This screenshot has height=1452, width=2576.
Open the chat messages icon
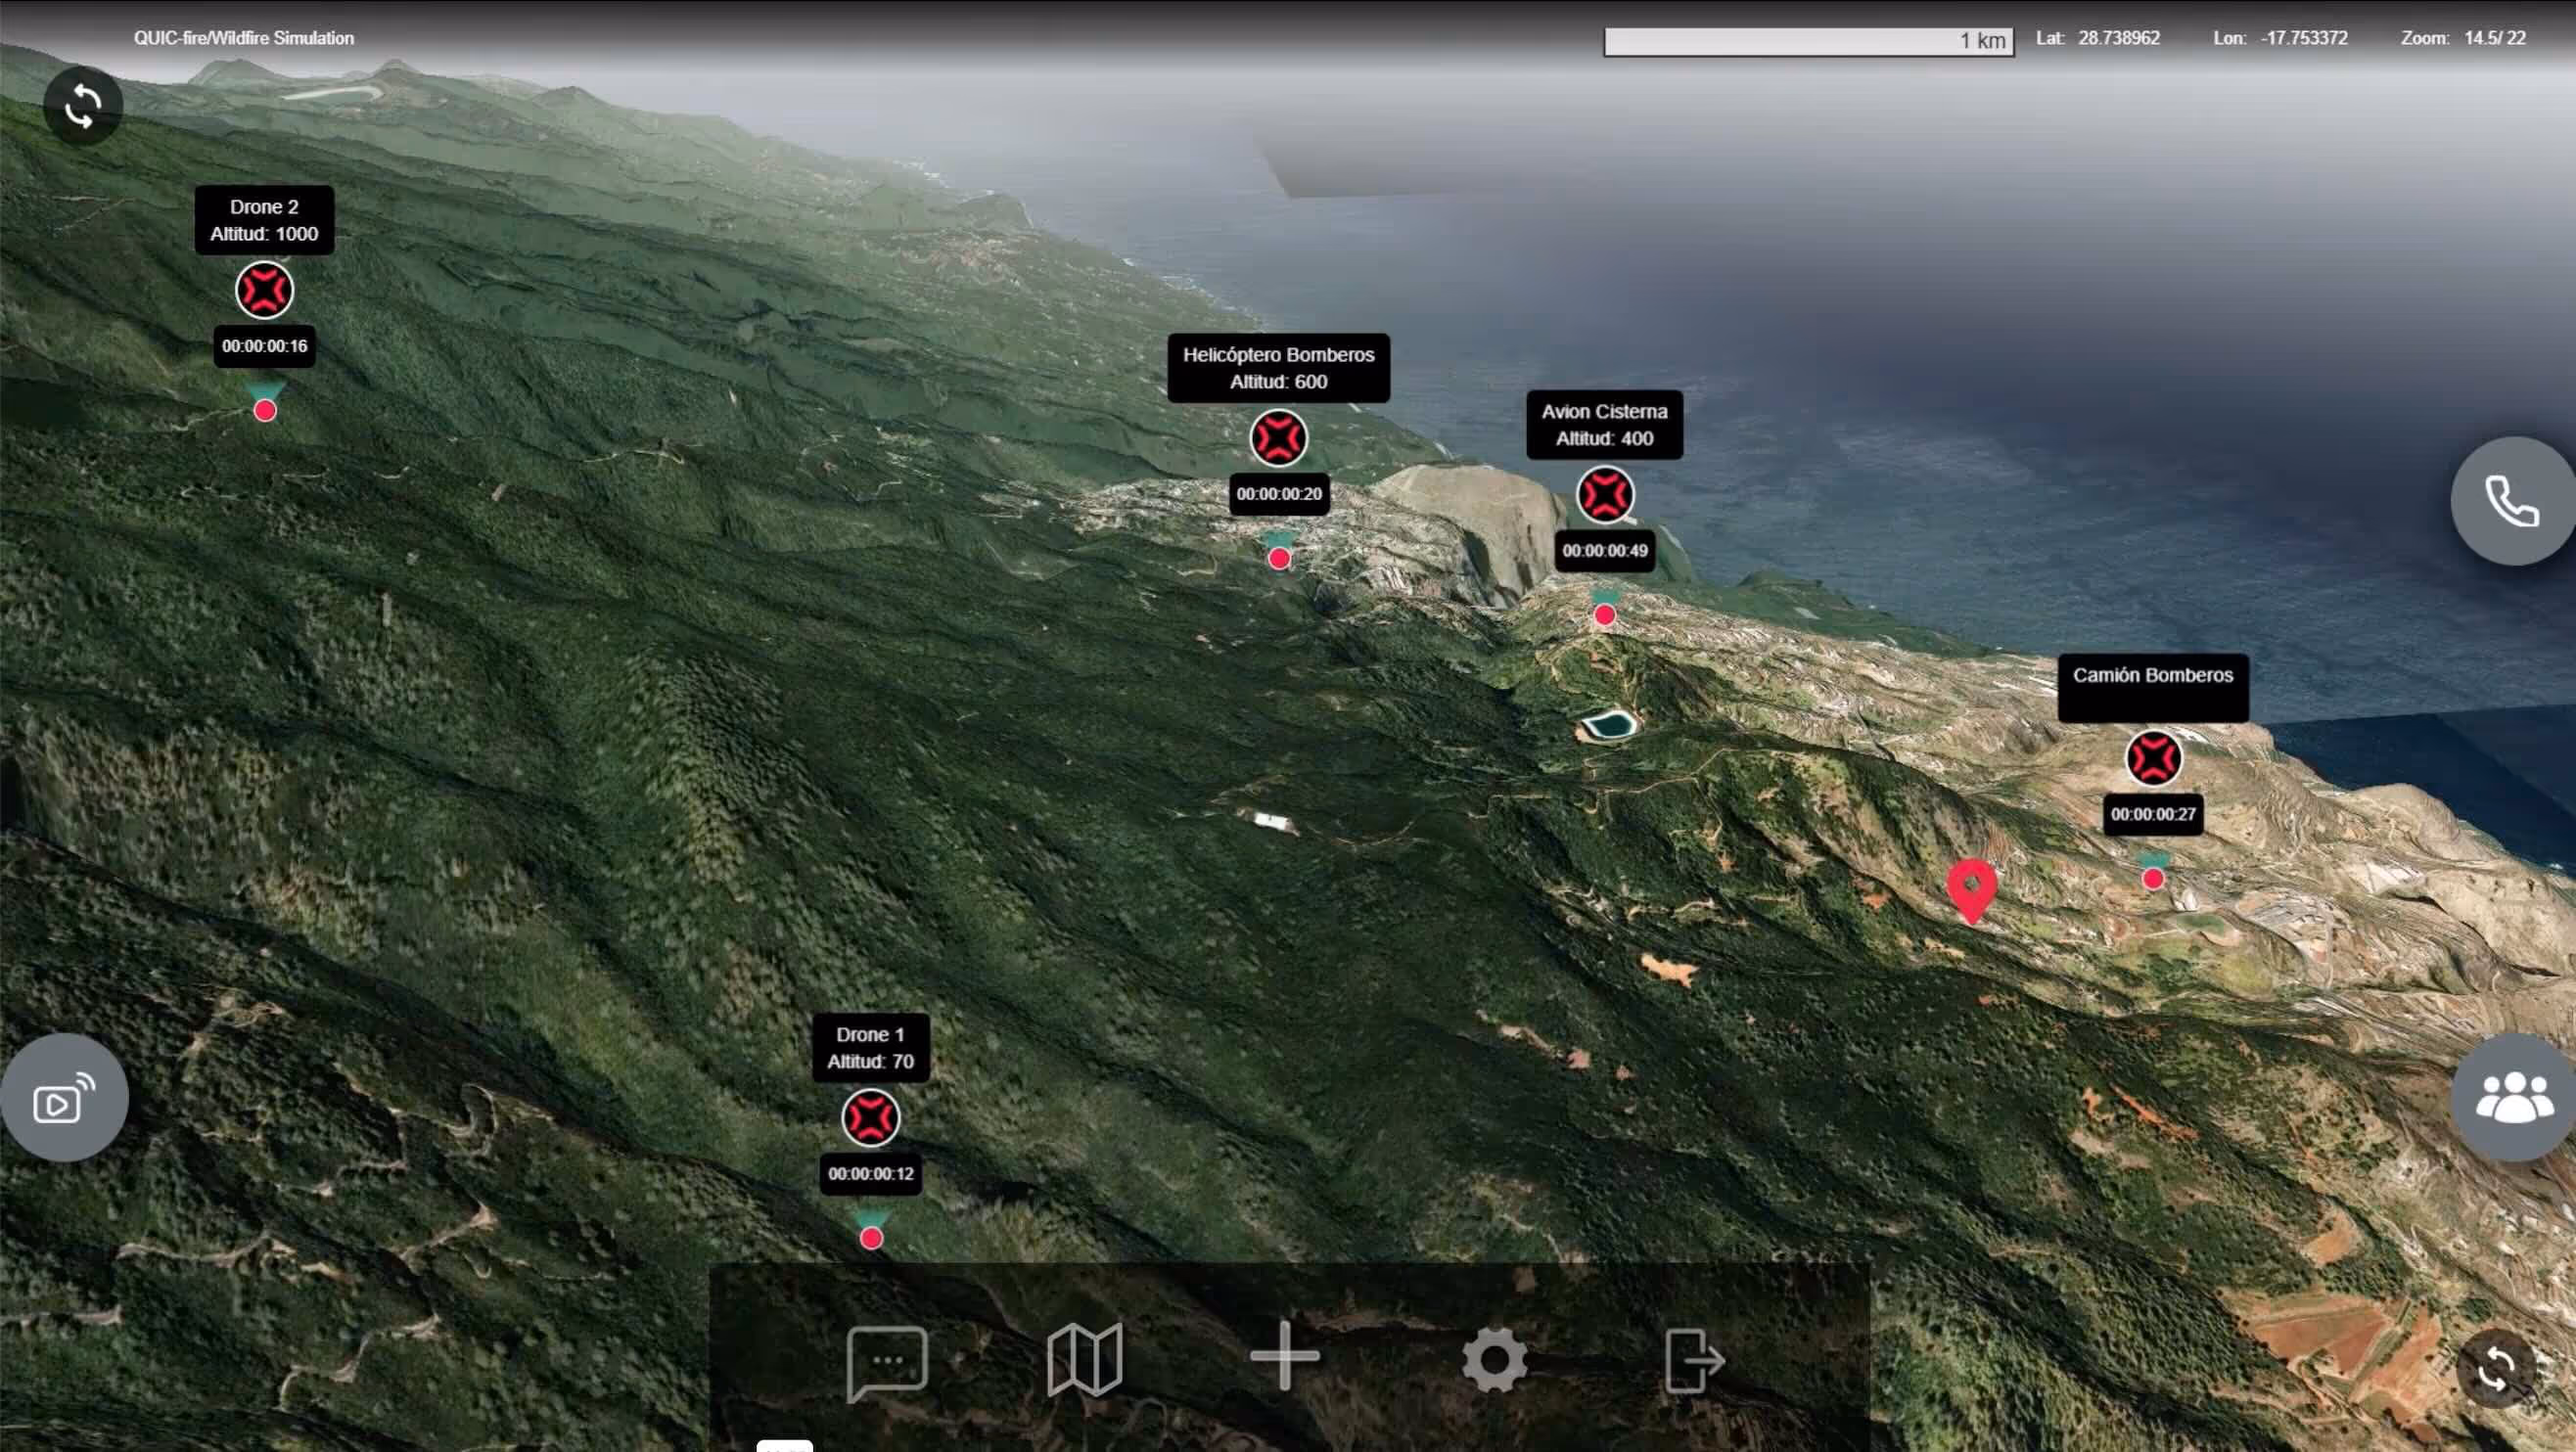[887, 1362]
